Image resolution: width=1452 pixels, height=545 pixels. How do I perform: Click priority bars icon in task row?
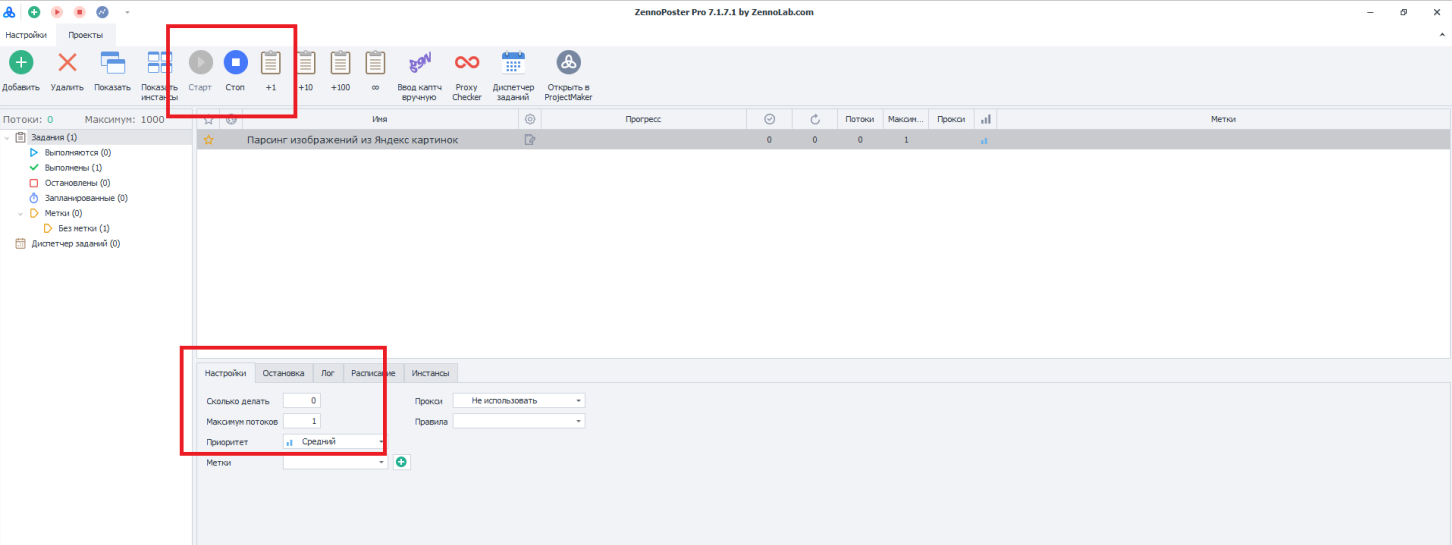(x=984, y=141)
